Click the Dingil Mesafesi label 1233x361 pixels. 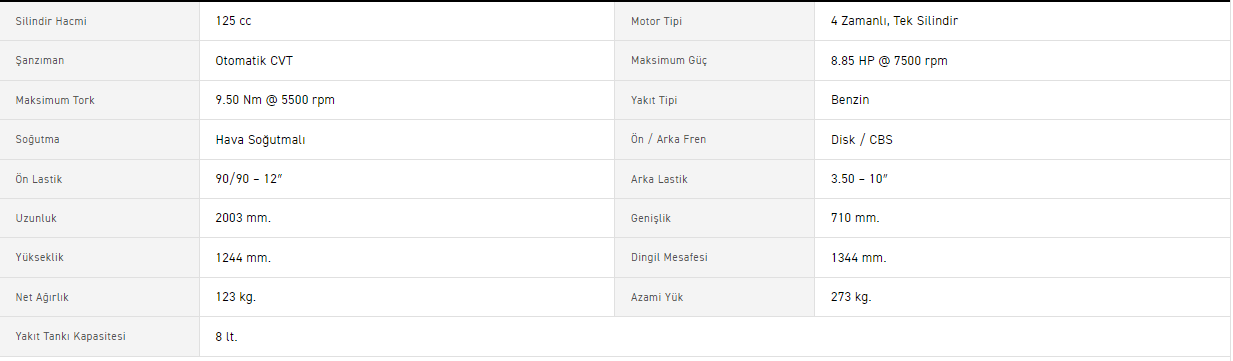click(x=669, y=258)
